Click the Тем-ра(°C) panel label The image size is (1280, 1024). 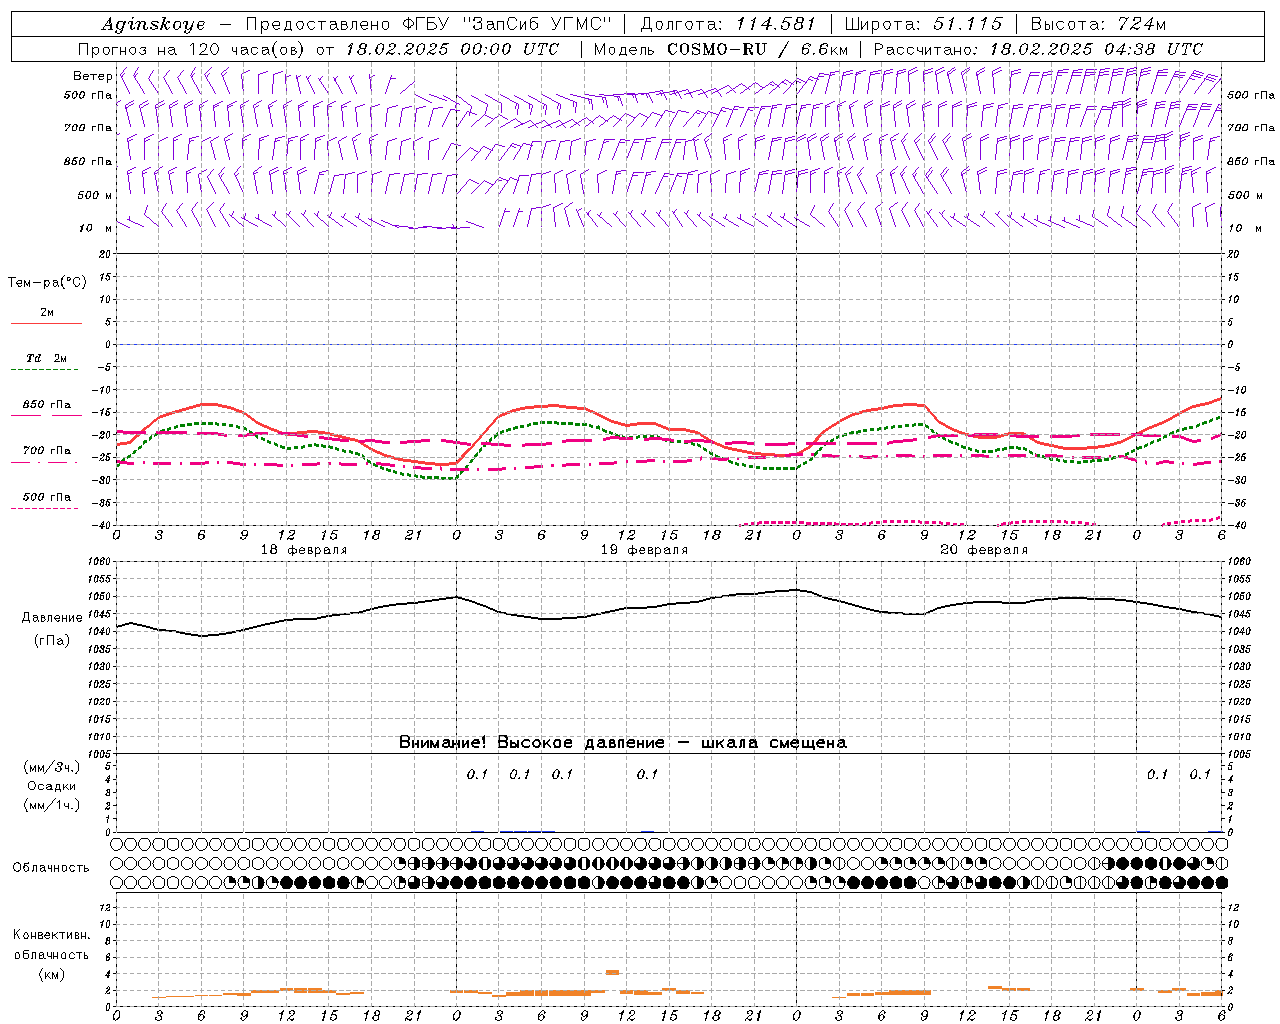click(x=47, y=283)
